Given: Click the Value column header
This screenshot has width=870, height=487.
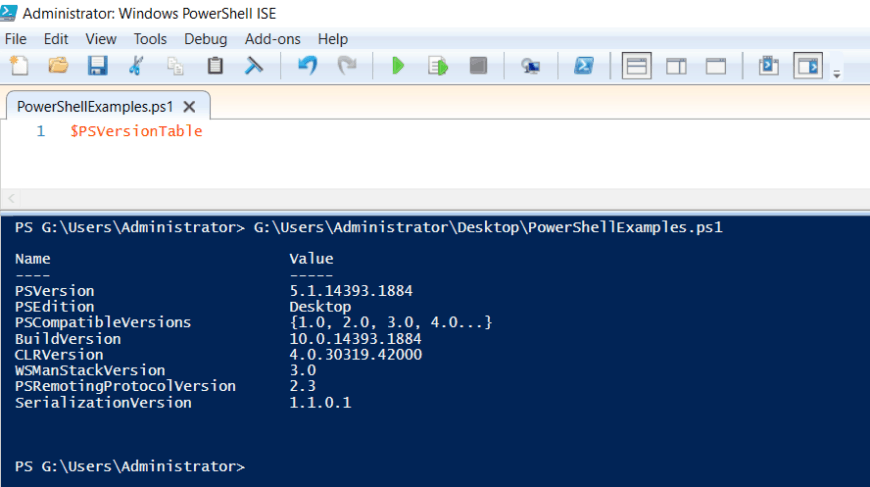Looking at the screenshot, I should pyautogui.click(x=311, y=258).
